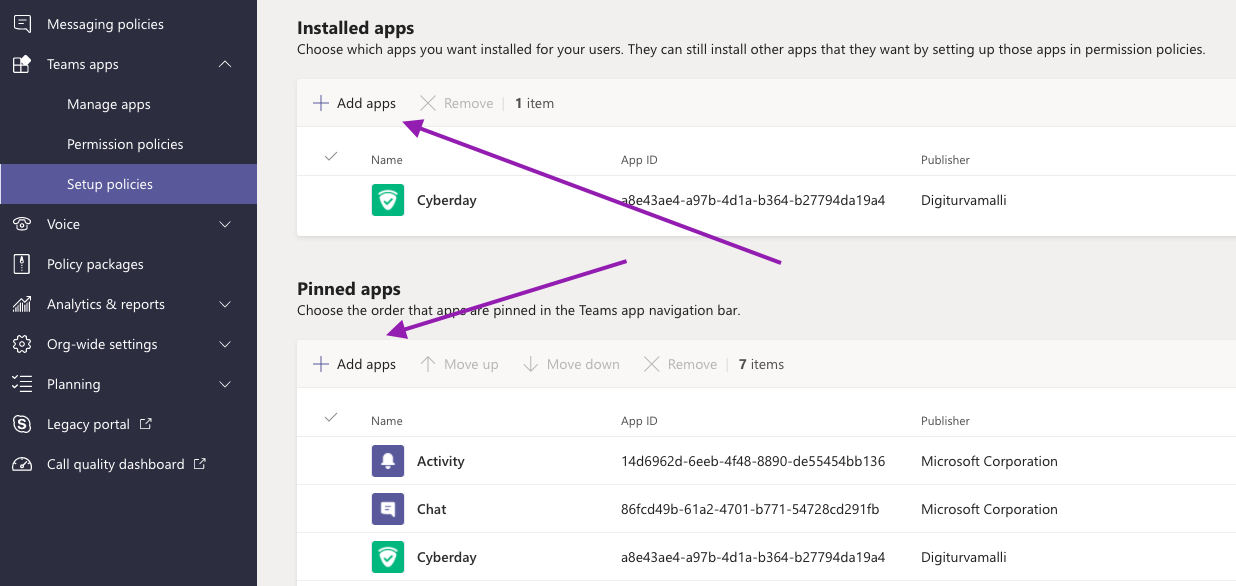Select the Activity app name
This screenshot has width=1236, height=586.
click(x=441, y=461)
